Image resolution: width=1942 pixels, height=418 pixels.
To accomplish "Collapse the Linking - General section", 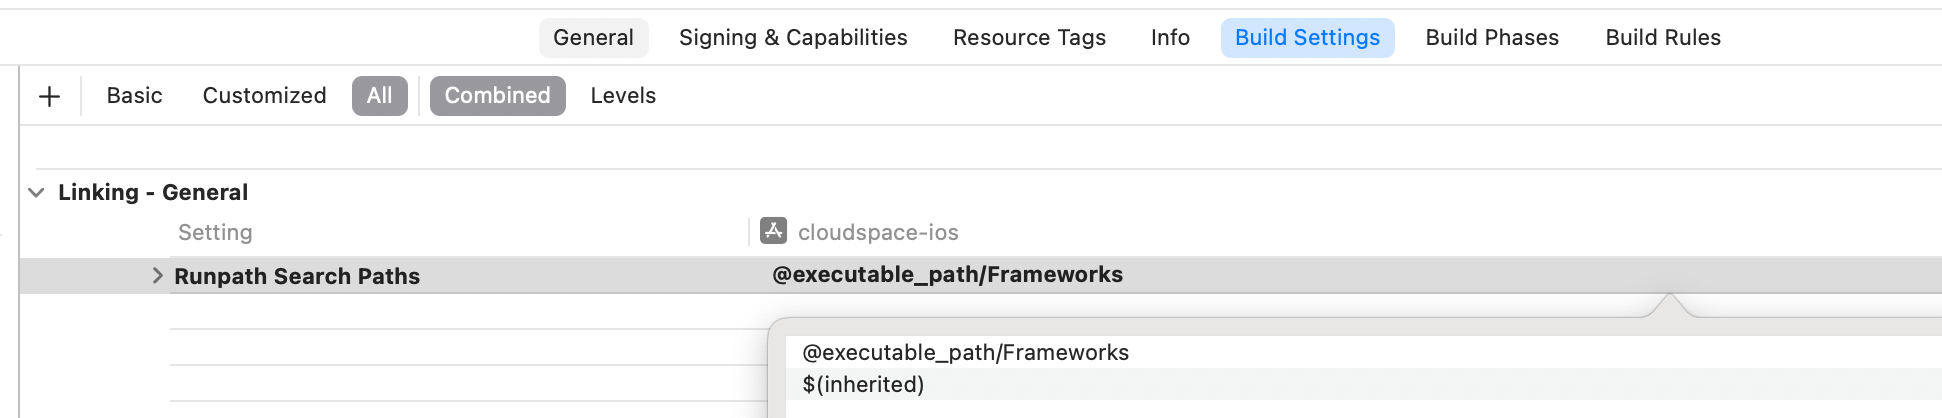I will tap(36, 192).
